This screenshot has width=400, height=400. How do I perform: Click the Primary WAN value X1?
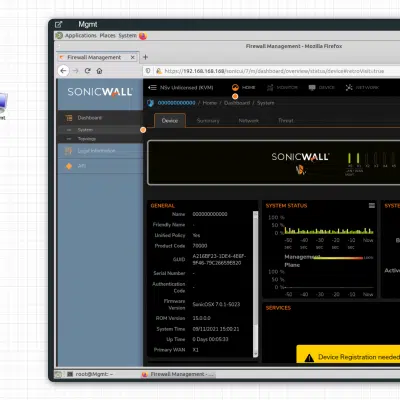pyautogui.click(x=195, y=350)
